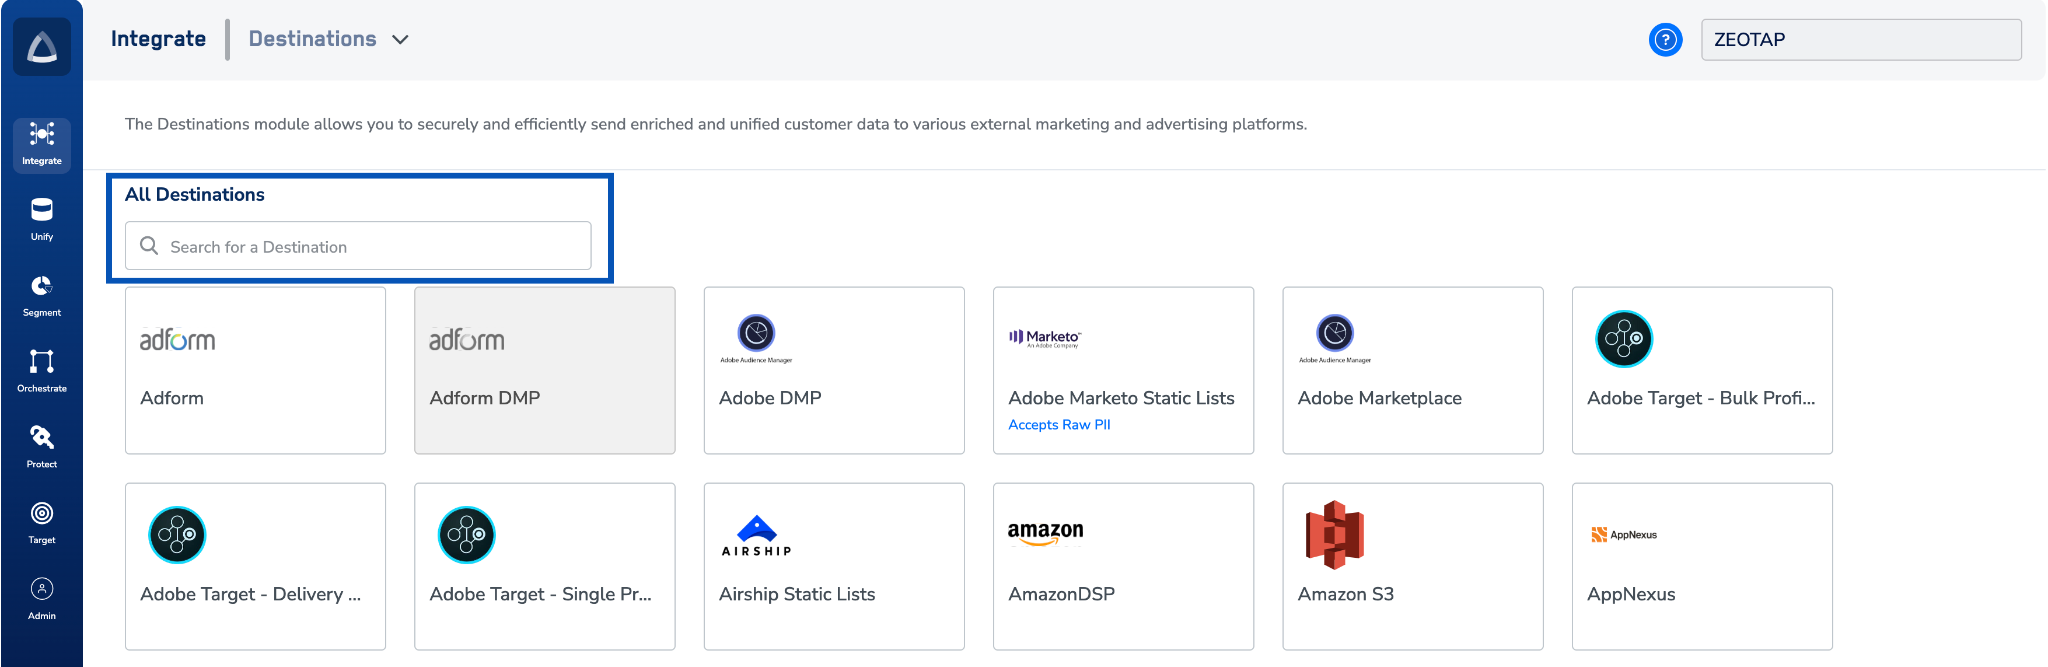
Task: Click the Zeotap logo at top left
Action: (x=42, y=46)
